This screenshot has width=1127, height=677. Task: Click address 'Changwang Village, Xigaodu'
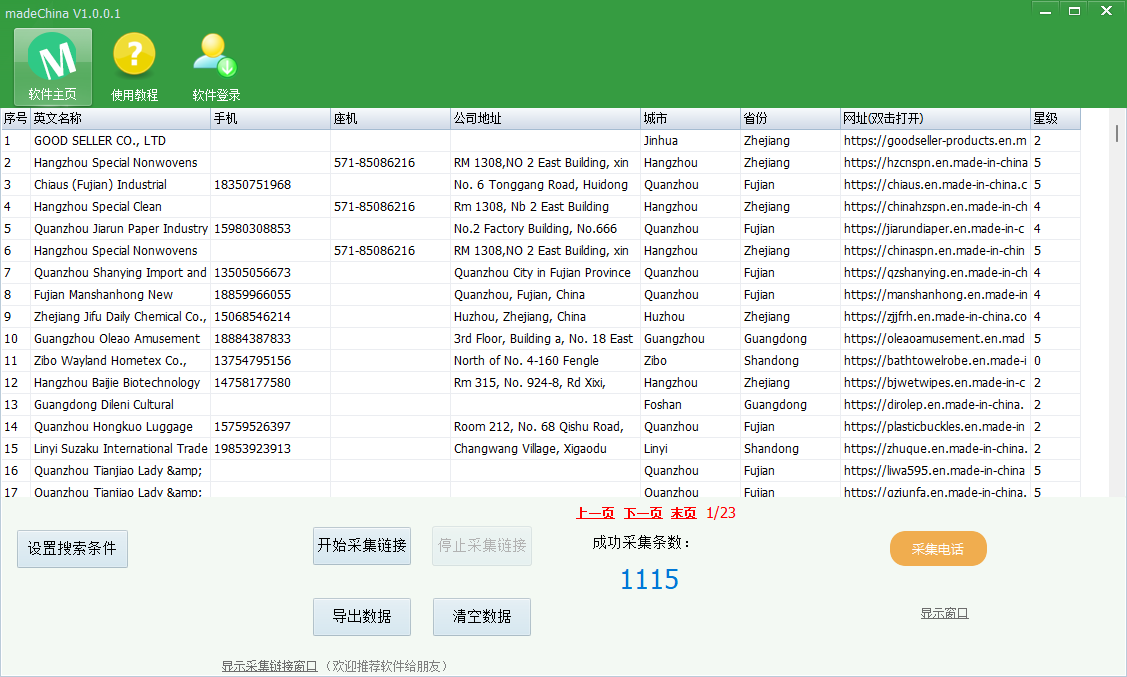click(x=546, y=448)
